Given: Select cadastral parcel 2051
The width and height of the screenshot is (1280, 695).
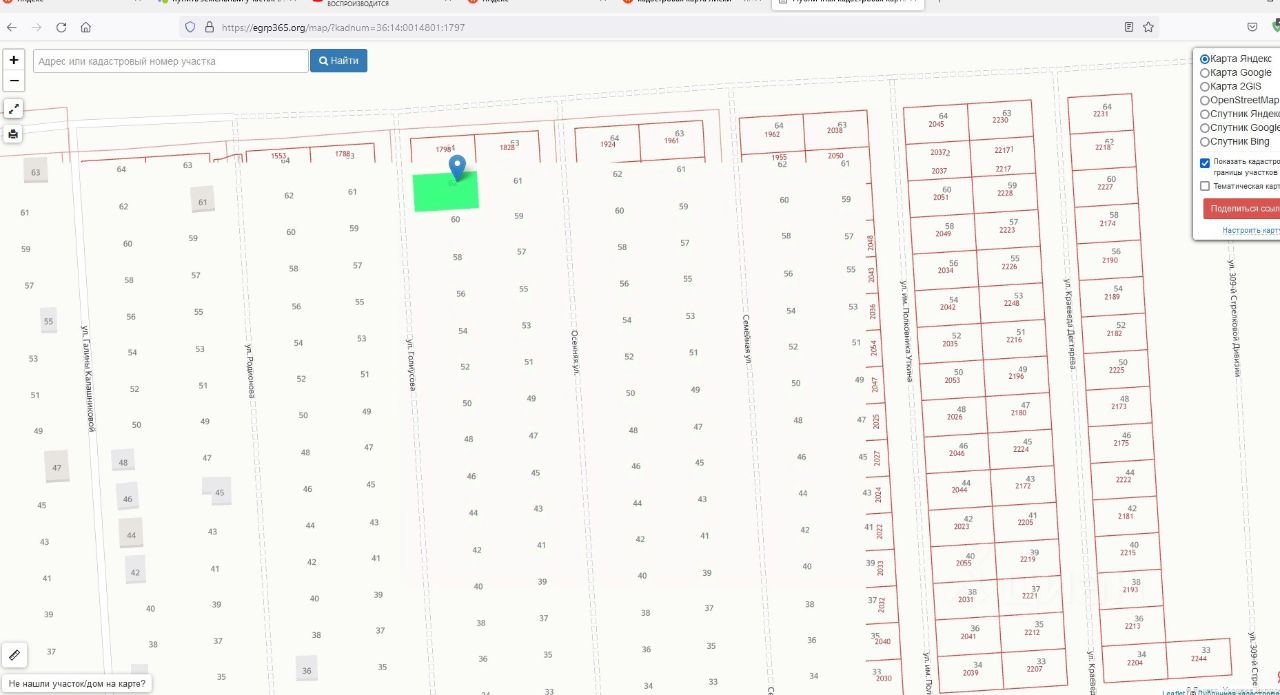Looking at the screenshot, I should [x=940, y=197].
